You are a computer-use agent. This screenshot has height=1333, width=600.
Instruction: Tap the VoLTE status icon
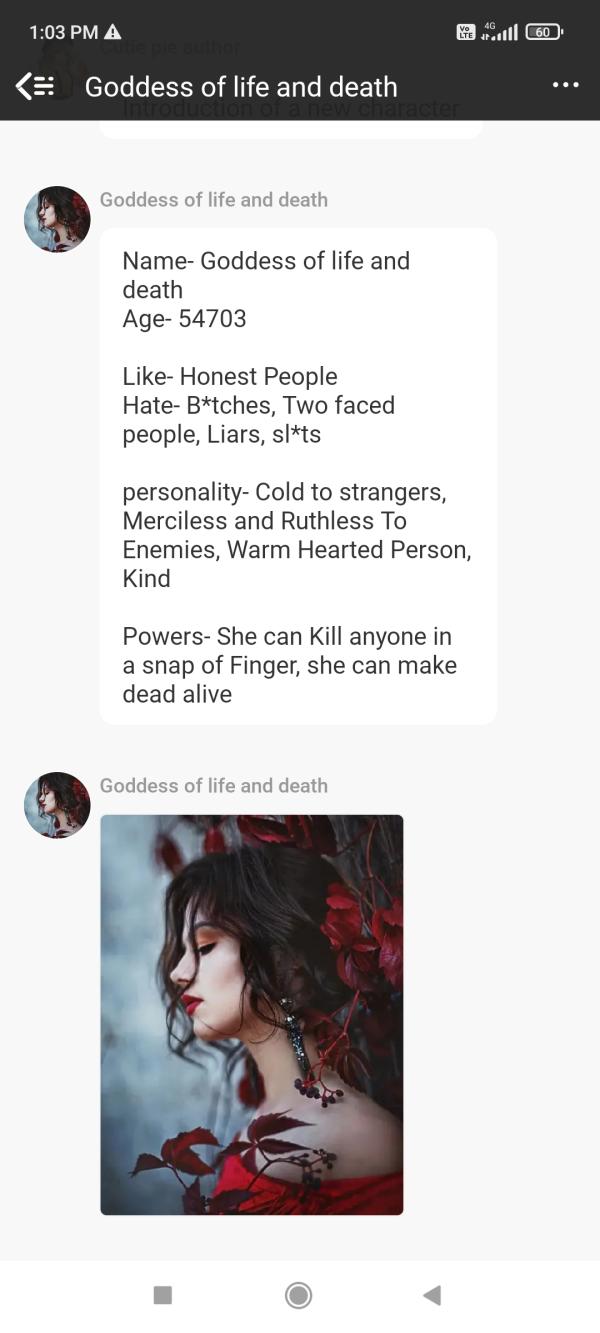(x=466, y=32)
